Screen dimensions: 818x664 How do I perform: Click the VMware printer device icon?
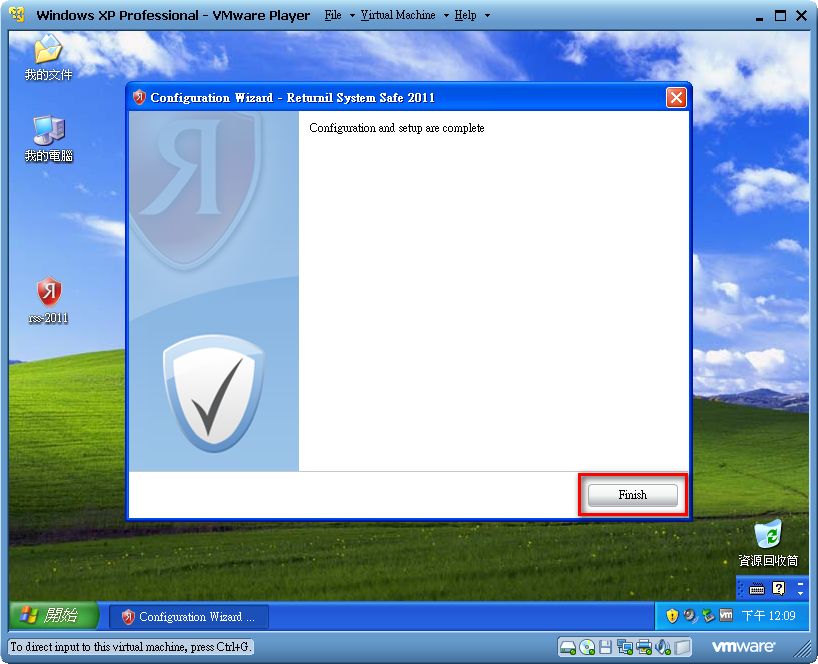(x=644, y=647)
